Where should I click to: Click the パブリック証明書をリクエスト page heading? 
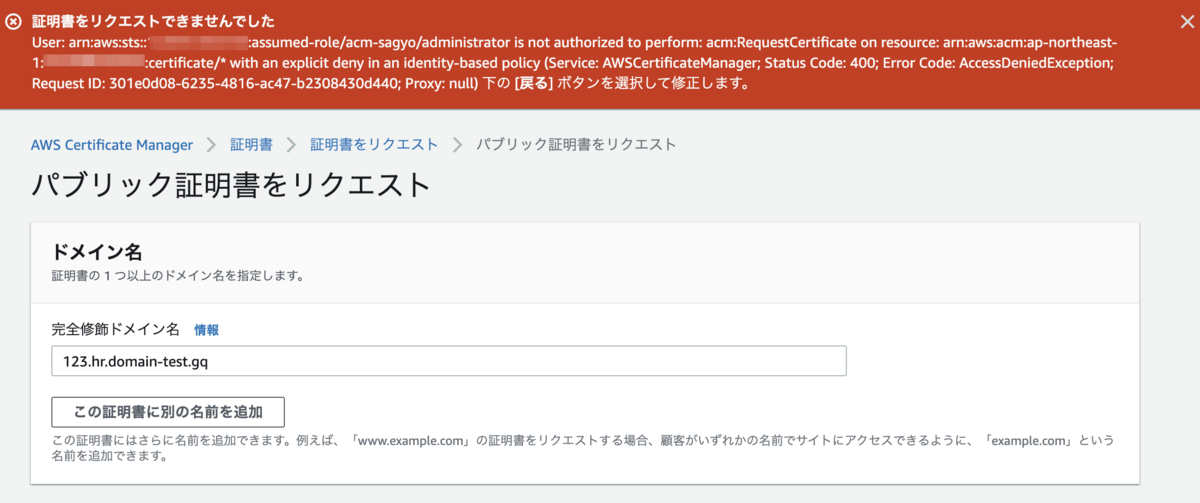coord(231,186)
